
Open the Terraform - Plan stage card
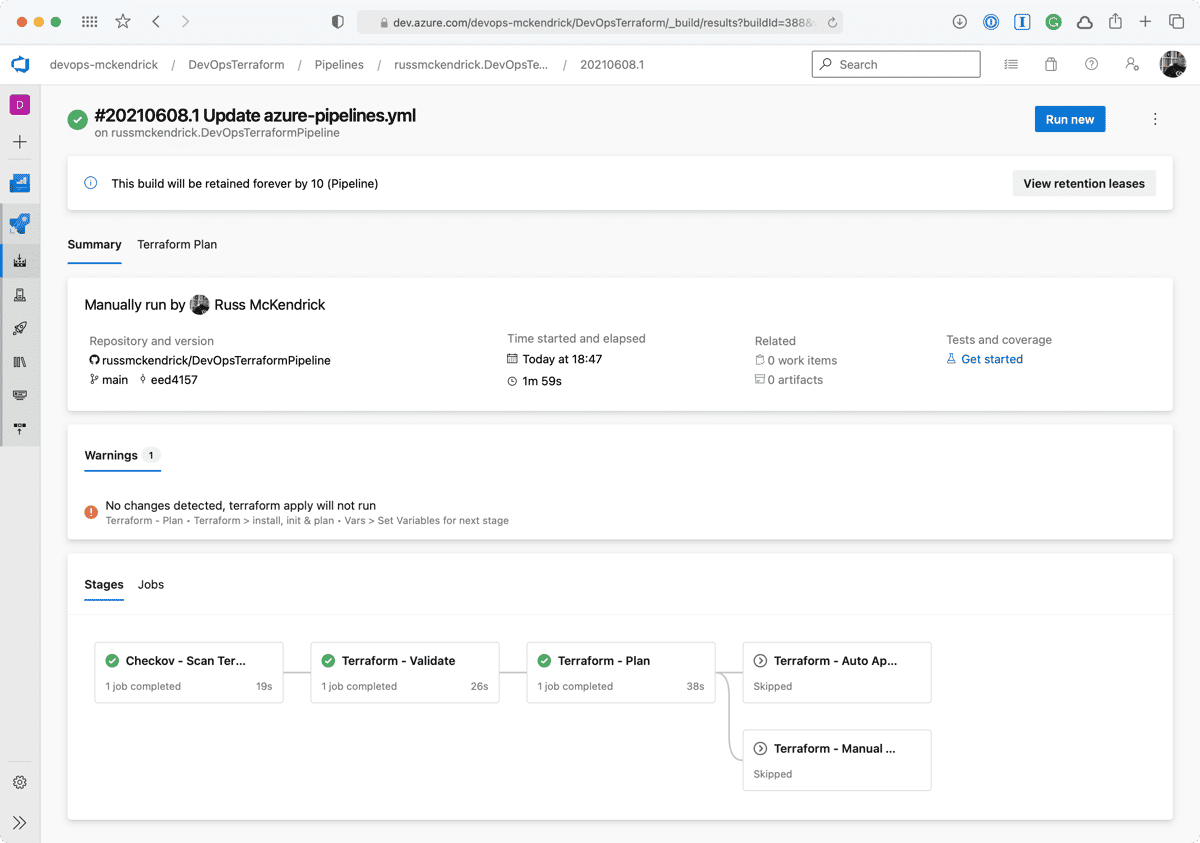pos(620,672)
